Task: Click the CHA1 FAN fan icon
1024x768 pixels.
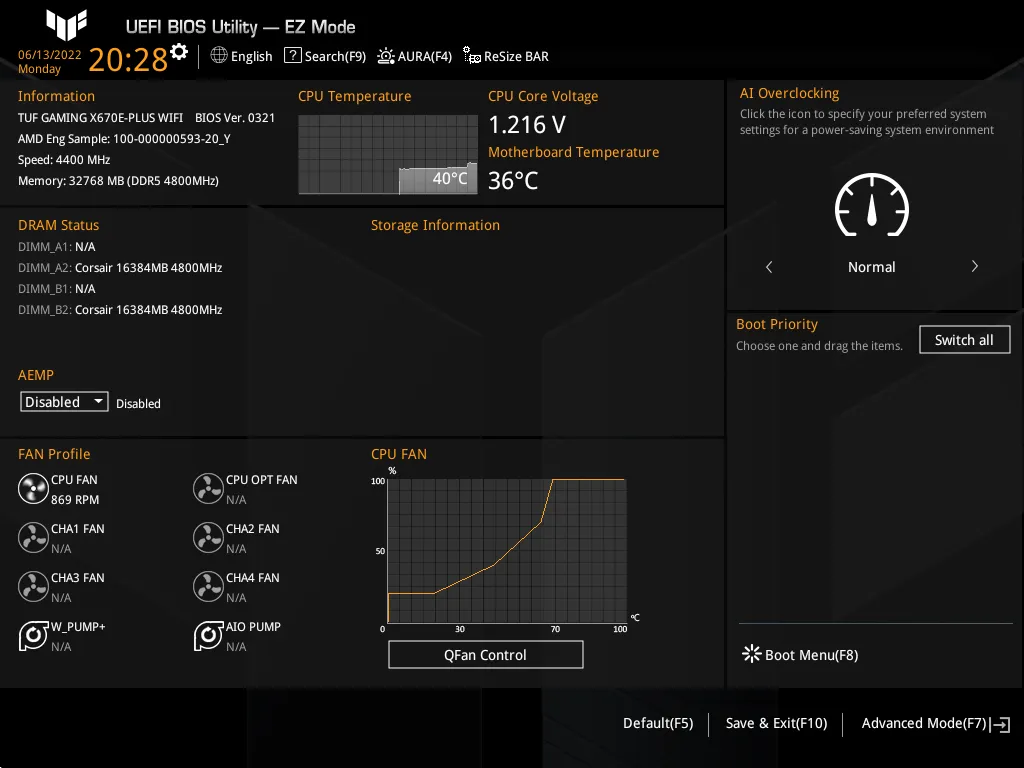Action: point(33,538)
